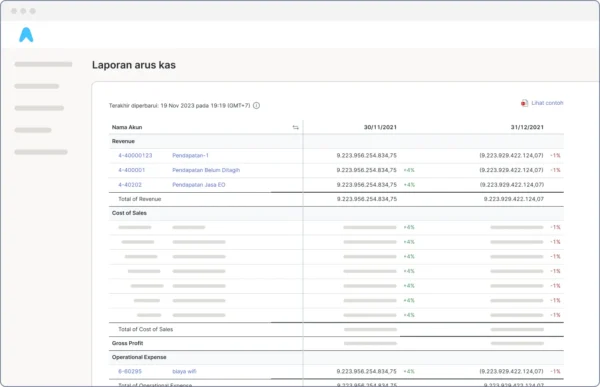Open account code 4-400001

[x=132, y=170]
